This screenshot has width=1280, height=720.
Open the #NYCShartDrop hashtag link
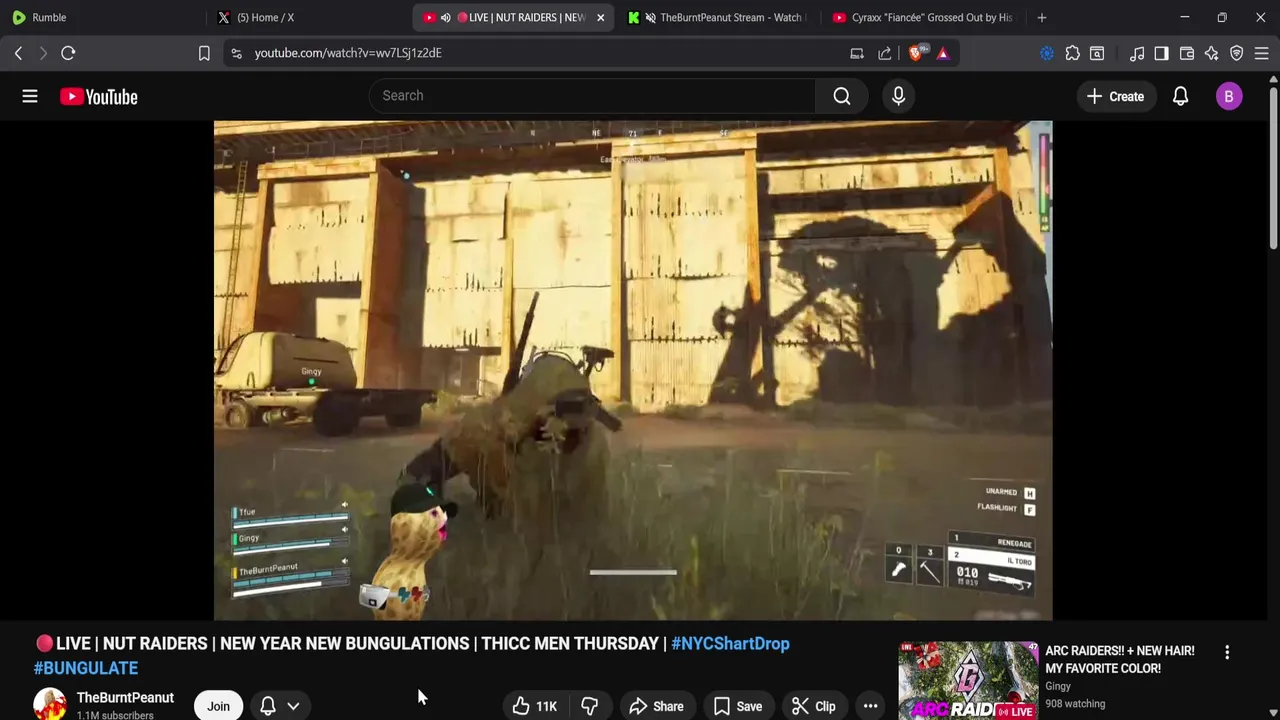730,643
